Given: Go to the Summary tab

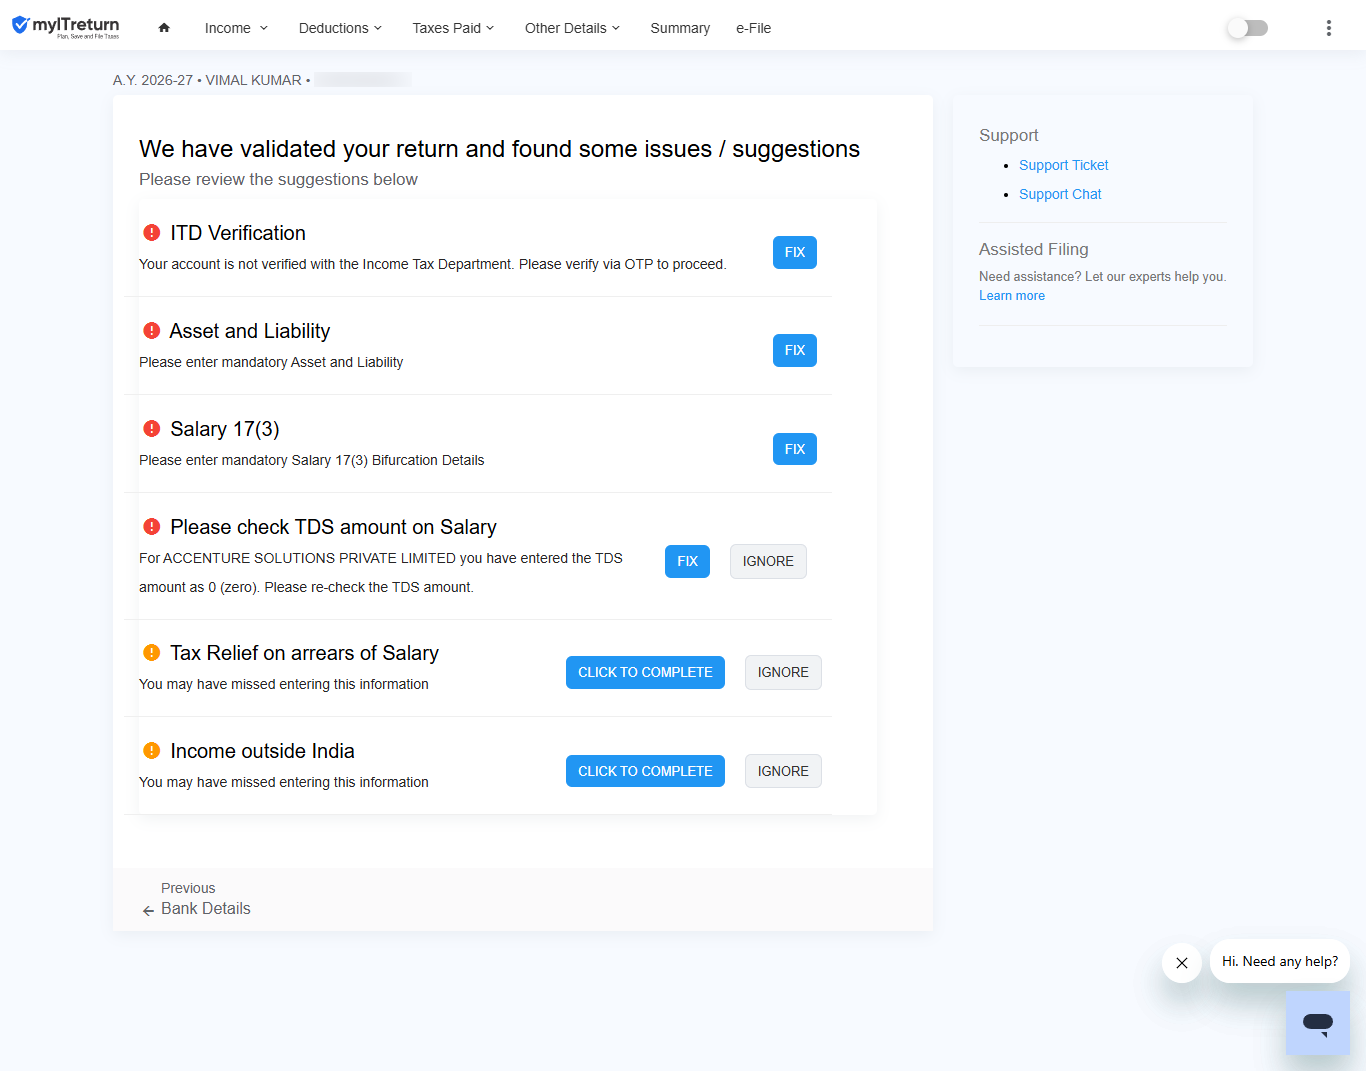Looking at the screenshot, I should (680, 28).
